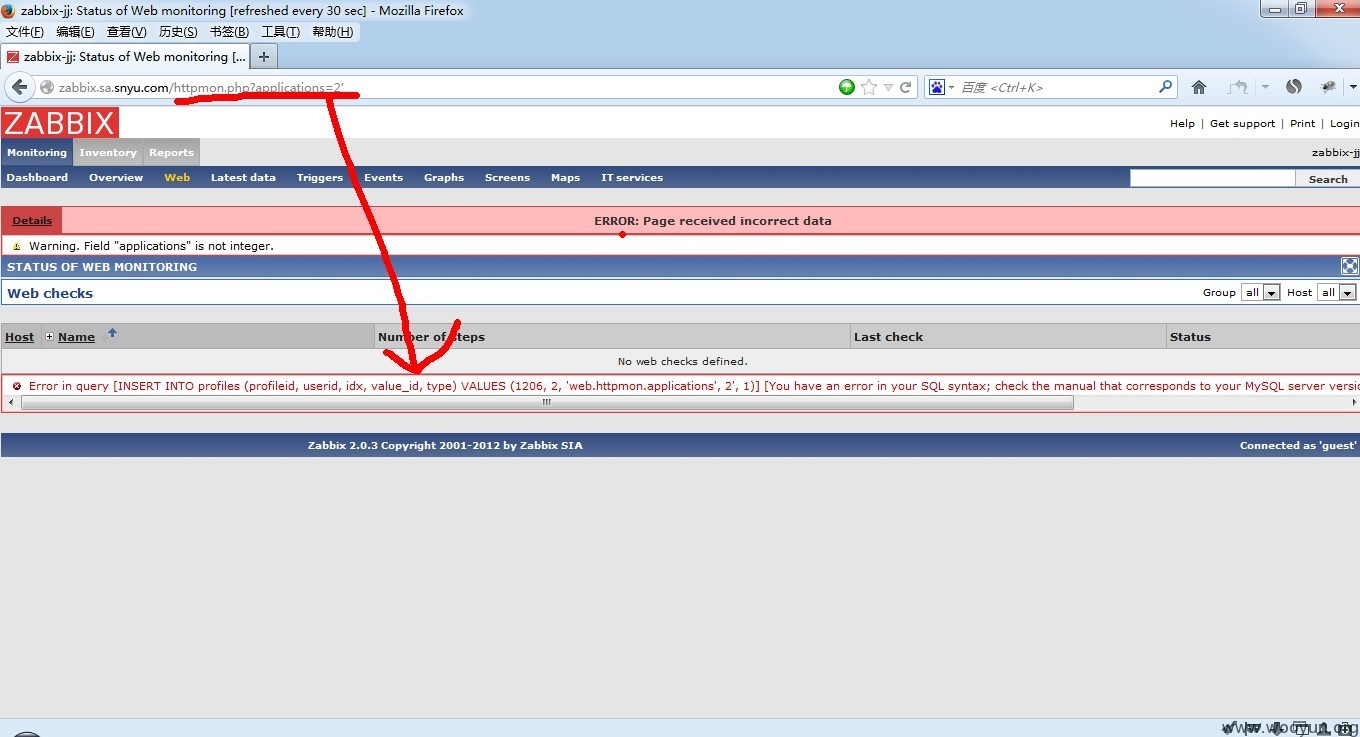This screenshot has height=737, width=1360.
Task: Open the Latest data submenu item
Action: 243,178
